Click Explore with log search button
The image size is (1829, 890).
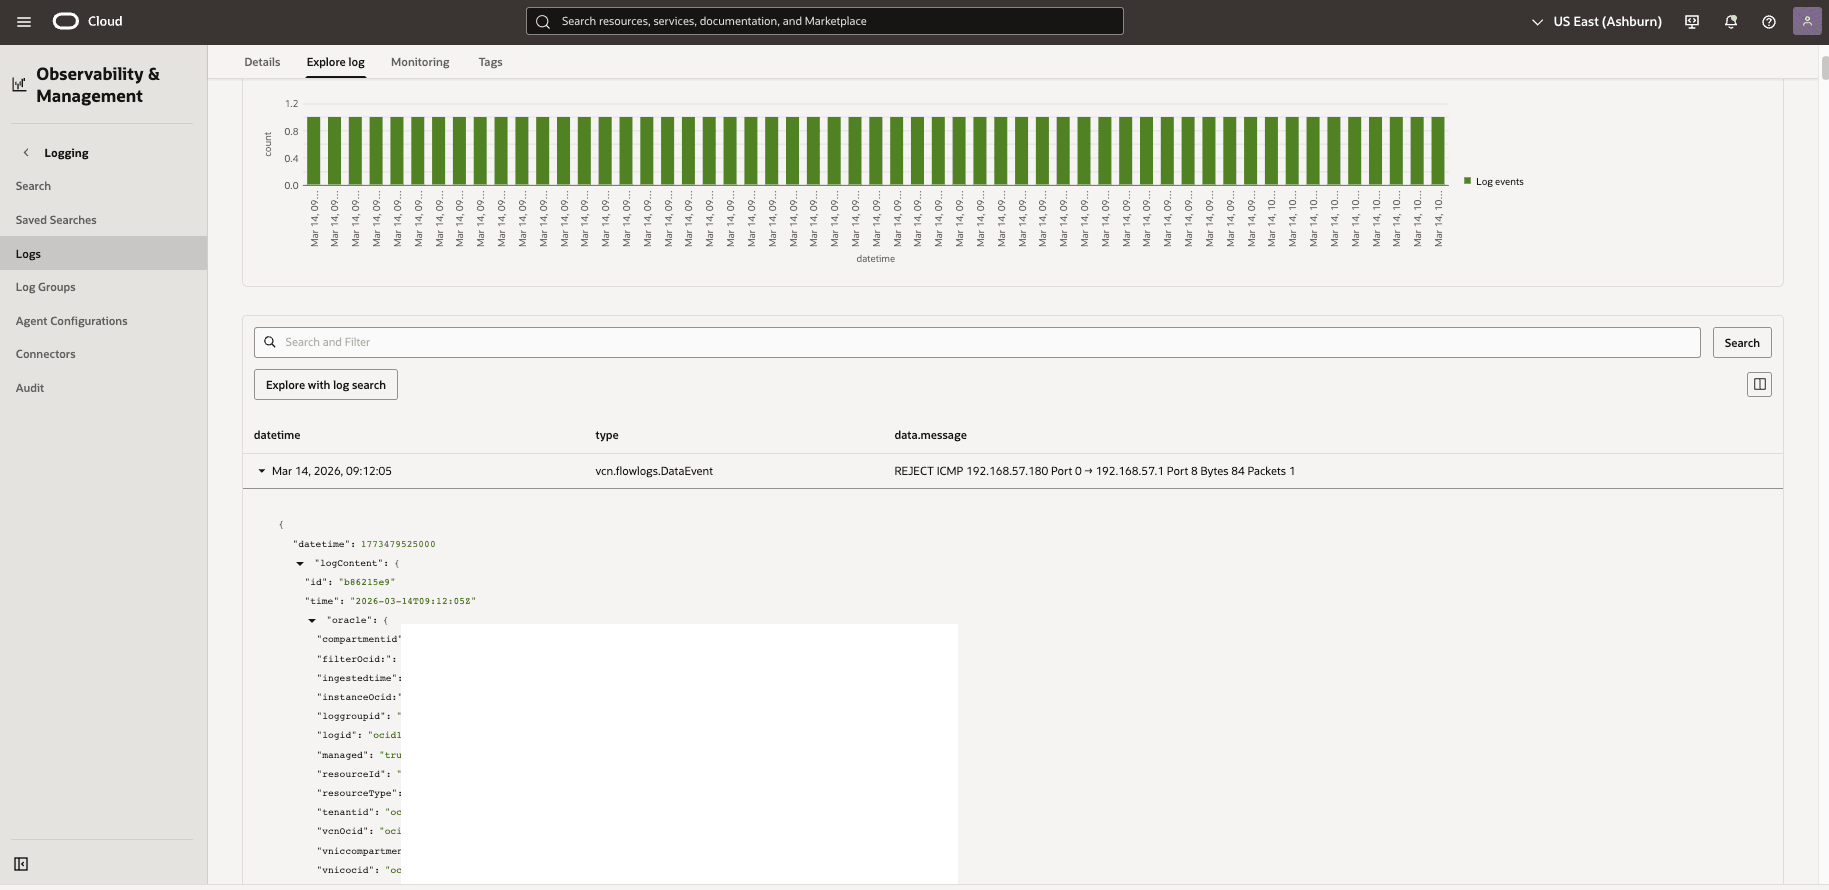(325, 385)
